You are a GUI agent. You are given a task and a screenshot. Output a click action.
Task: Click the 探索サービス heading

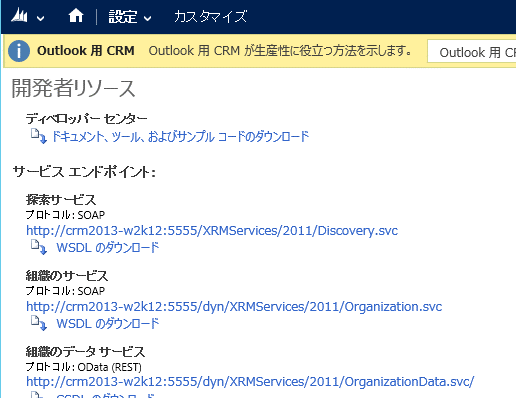61,200
